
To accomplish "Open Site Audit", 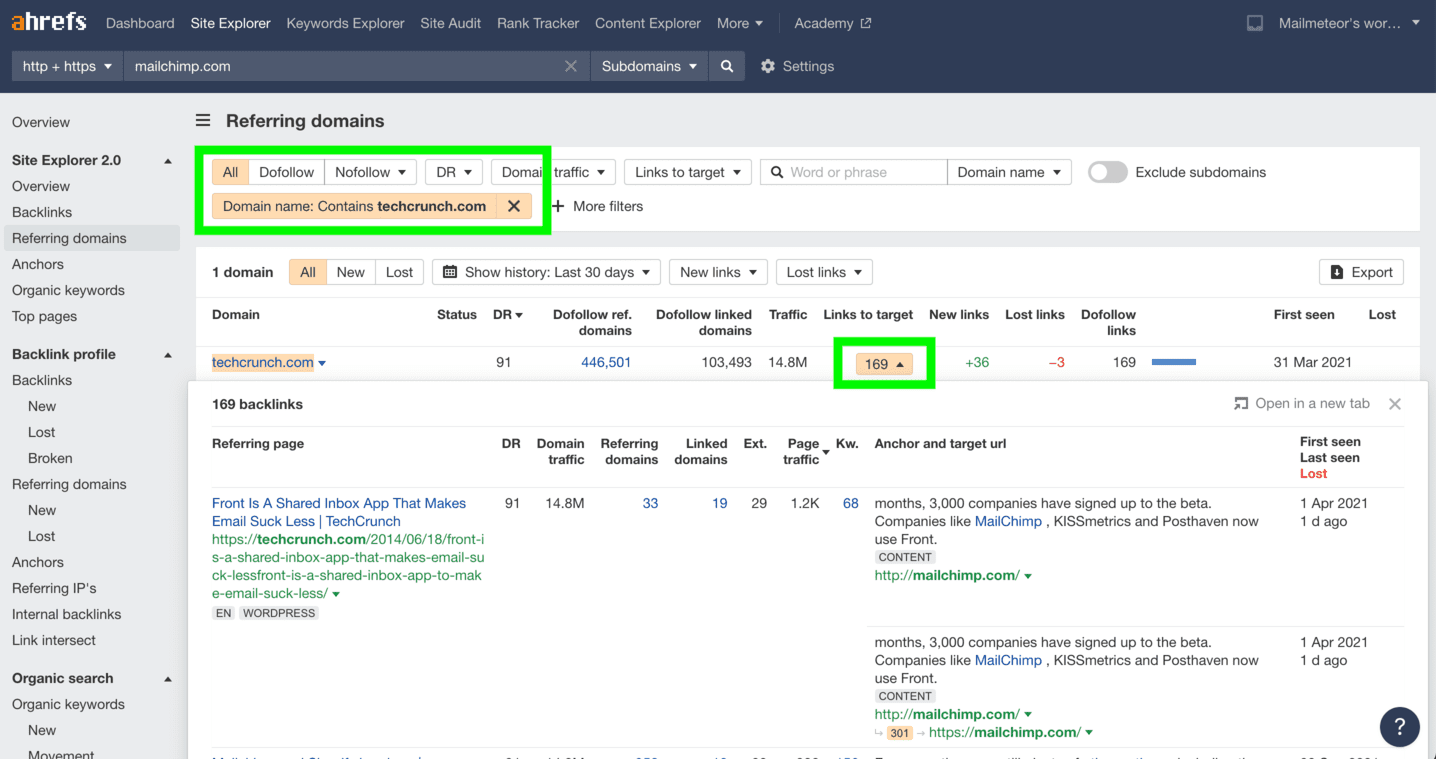I will pyautogui.click(x=450, y=23).
